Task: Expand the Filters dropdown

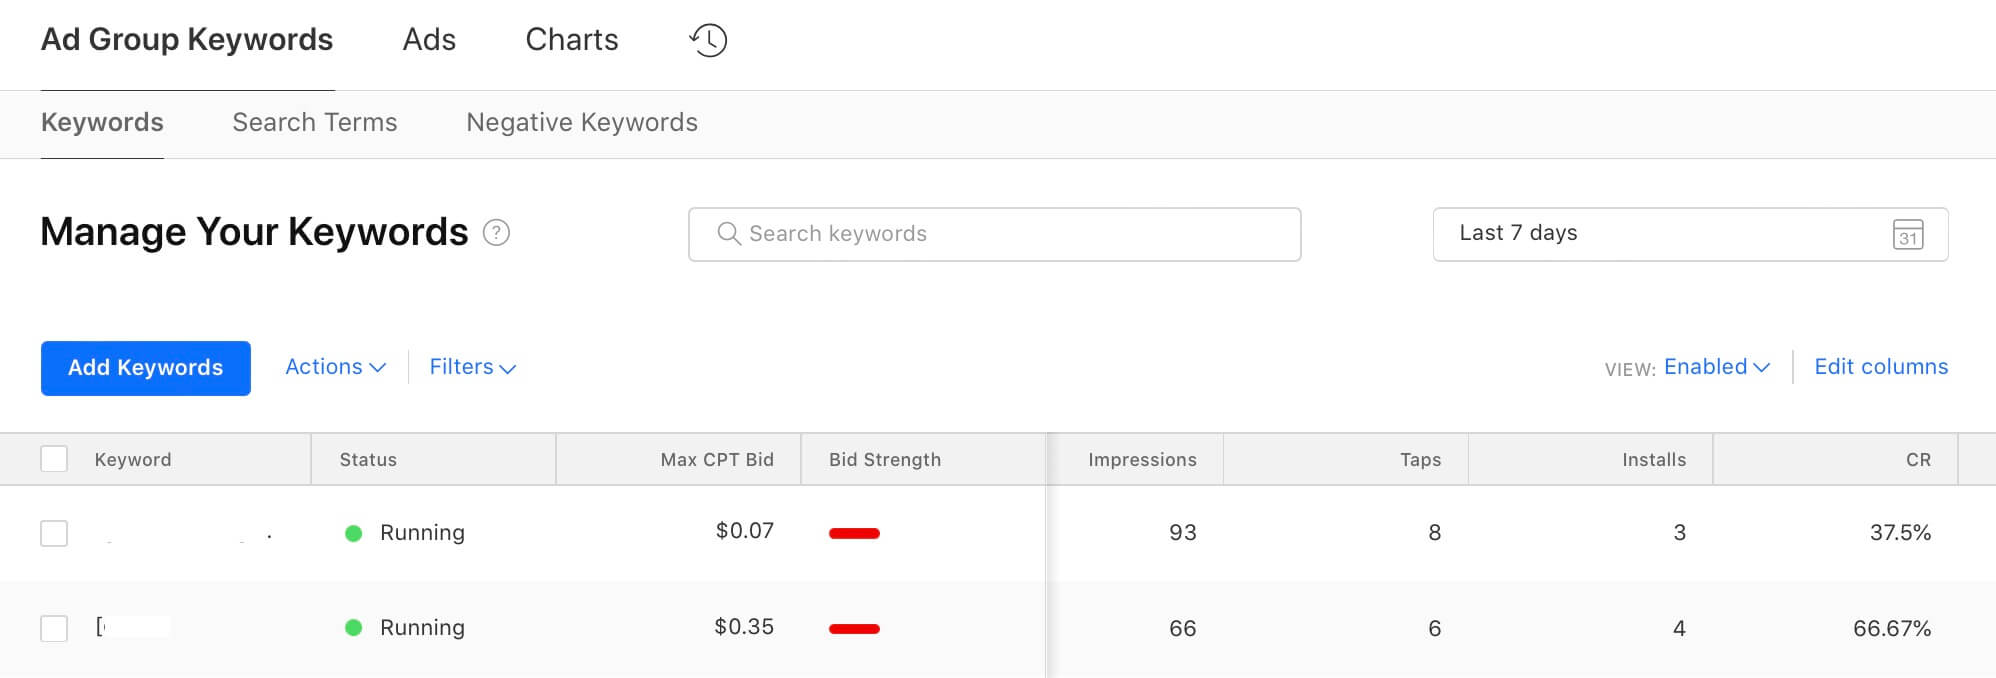Action: (x=471, y=367)
